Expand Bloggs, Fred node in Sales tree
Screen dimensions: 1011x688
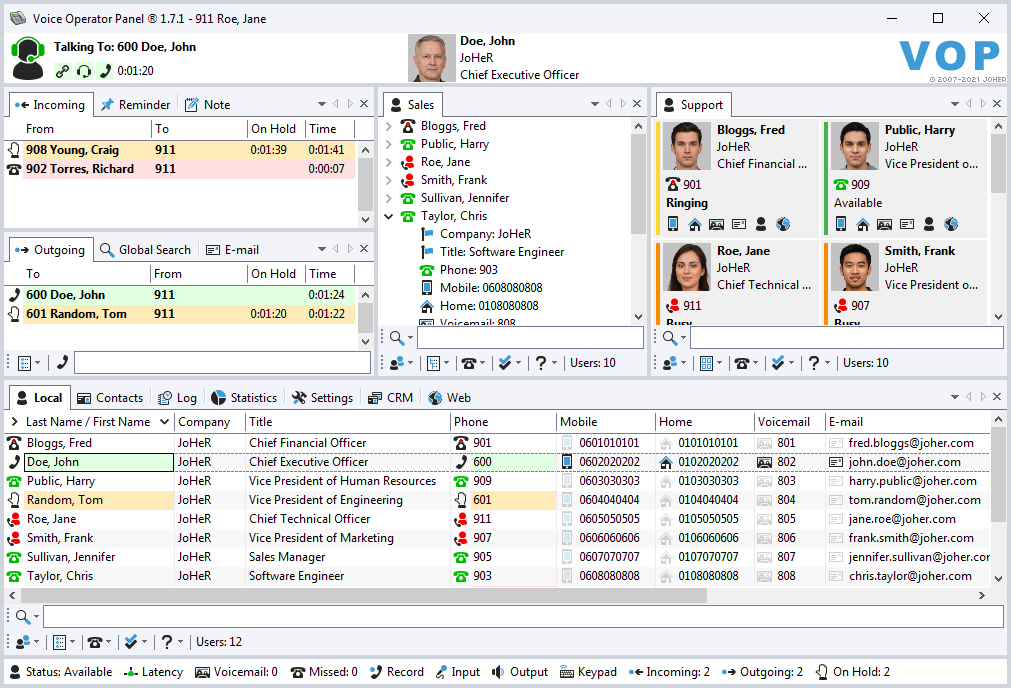[389, 126]
